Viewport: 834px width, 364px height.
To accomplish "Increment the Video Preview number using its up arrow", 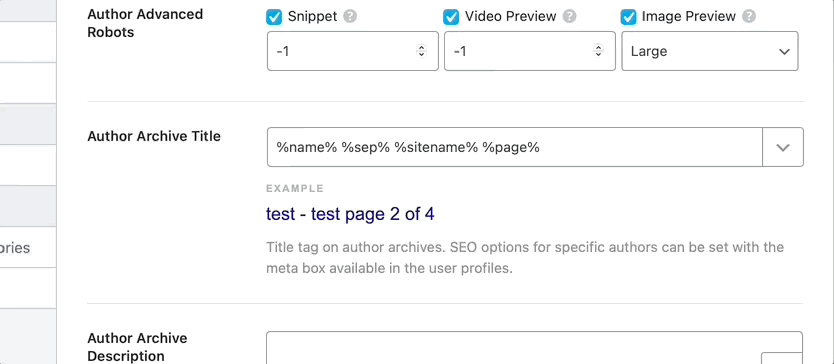I will 598,47.
